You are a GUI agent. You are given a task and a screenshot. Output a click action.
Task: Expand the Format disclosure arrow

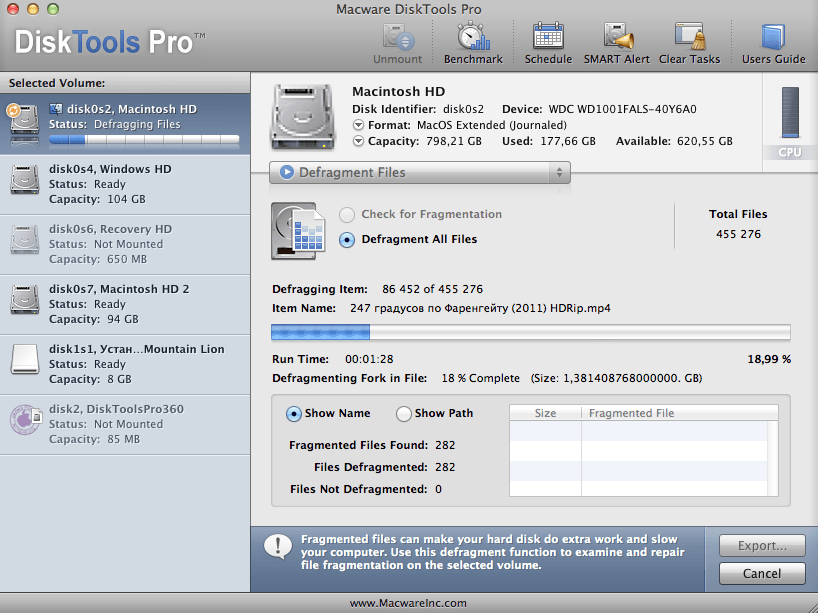(358, 125)
